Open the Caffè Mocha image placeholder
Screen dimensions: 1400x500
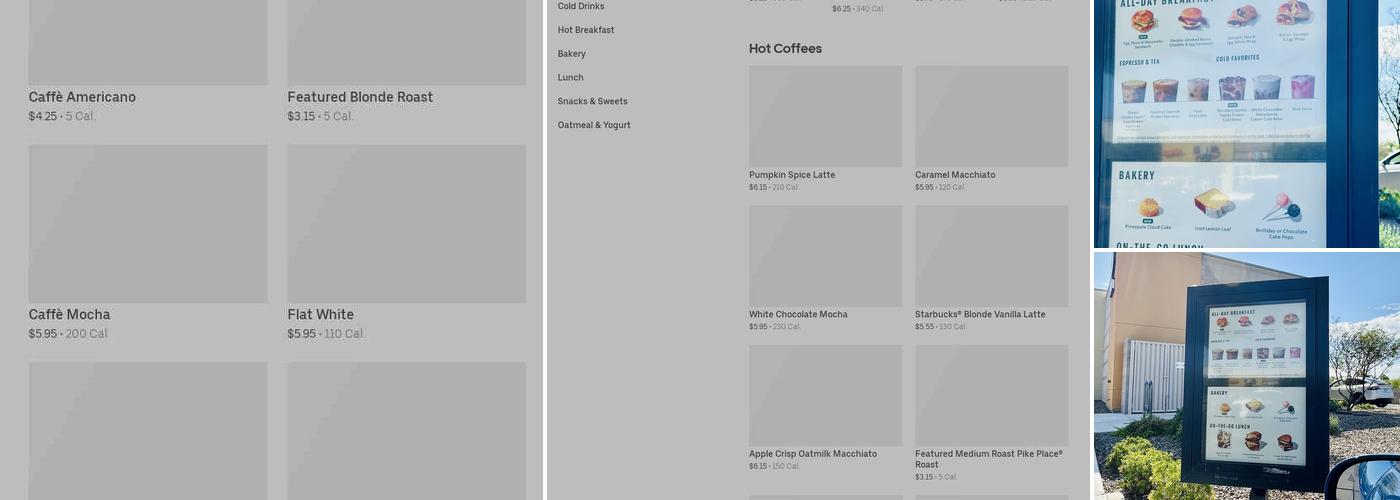148,224
